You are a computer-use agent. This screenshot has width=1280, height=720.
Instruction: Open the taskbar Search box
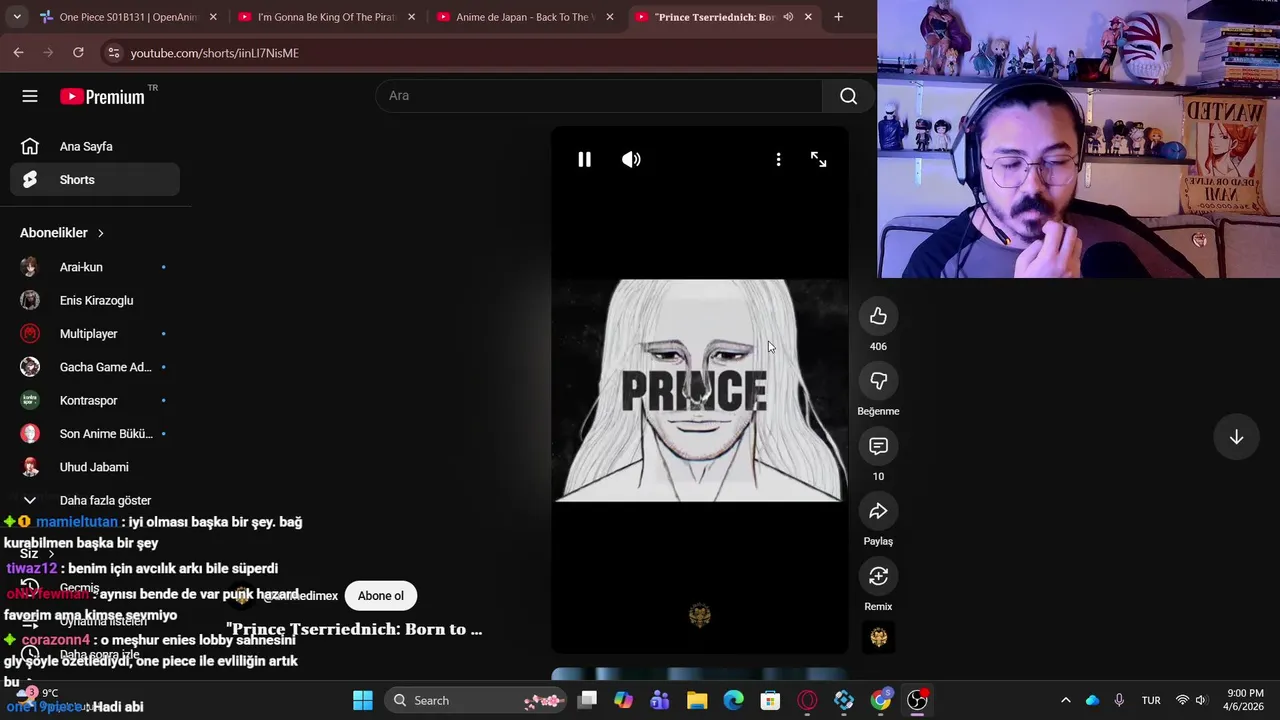tap(477, 700)
